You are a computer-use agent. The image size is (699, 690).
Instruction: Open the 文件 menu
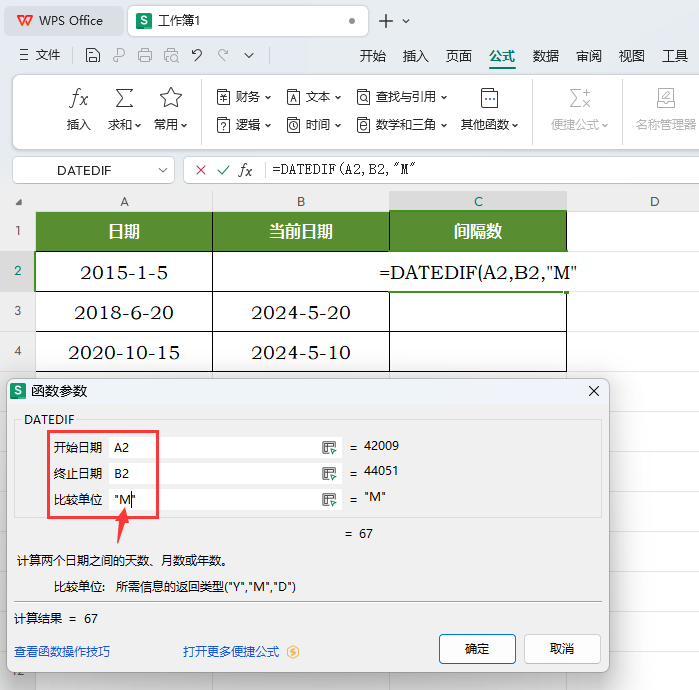click(40, 55)
